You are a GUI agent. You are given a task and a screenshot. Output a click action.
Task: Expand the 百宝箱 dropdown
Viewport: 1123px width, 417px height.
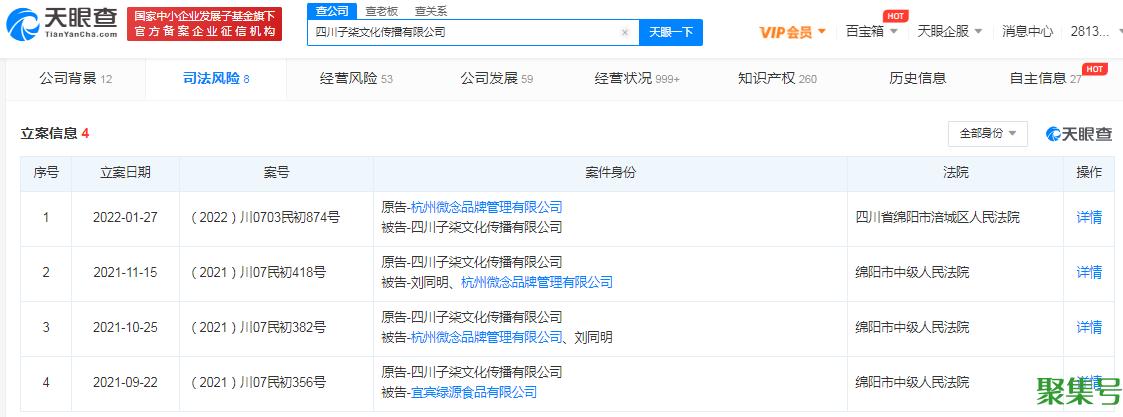(x=871, y=32)
